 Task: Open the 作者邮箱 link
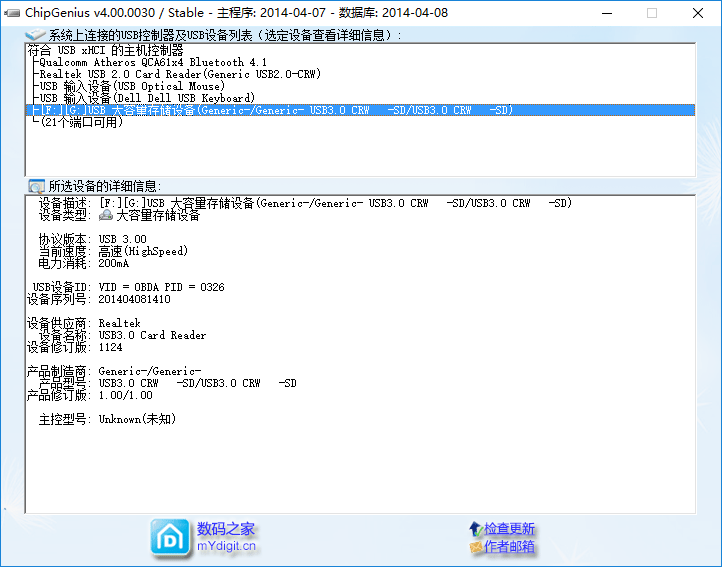click(x=509, y=547)
